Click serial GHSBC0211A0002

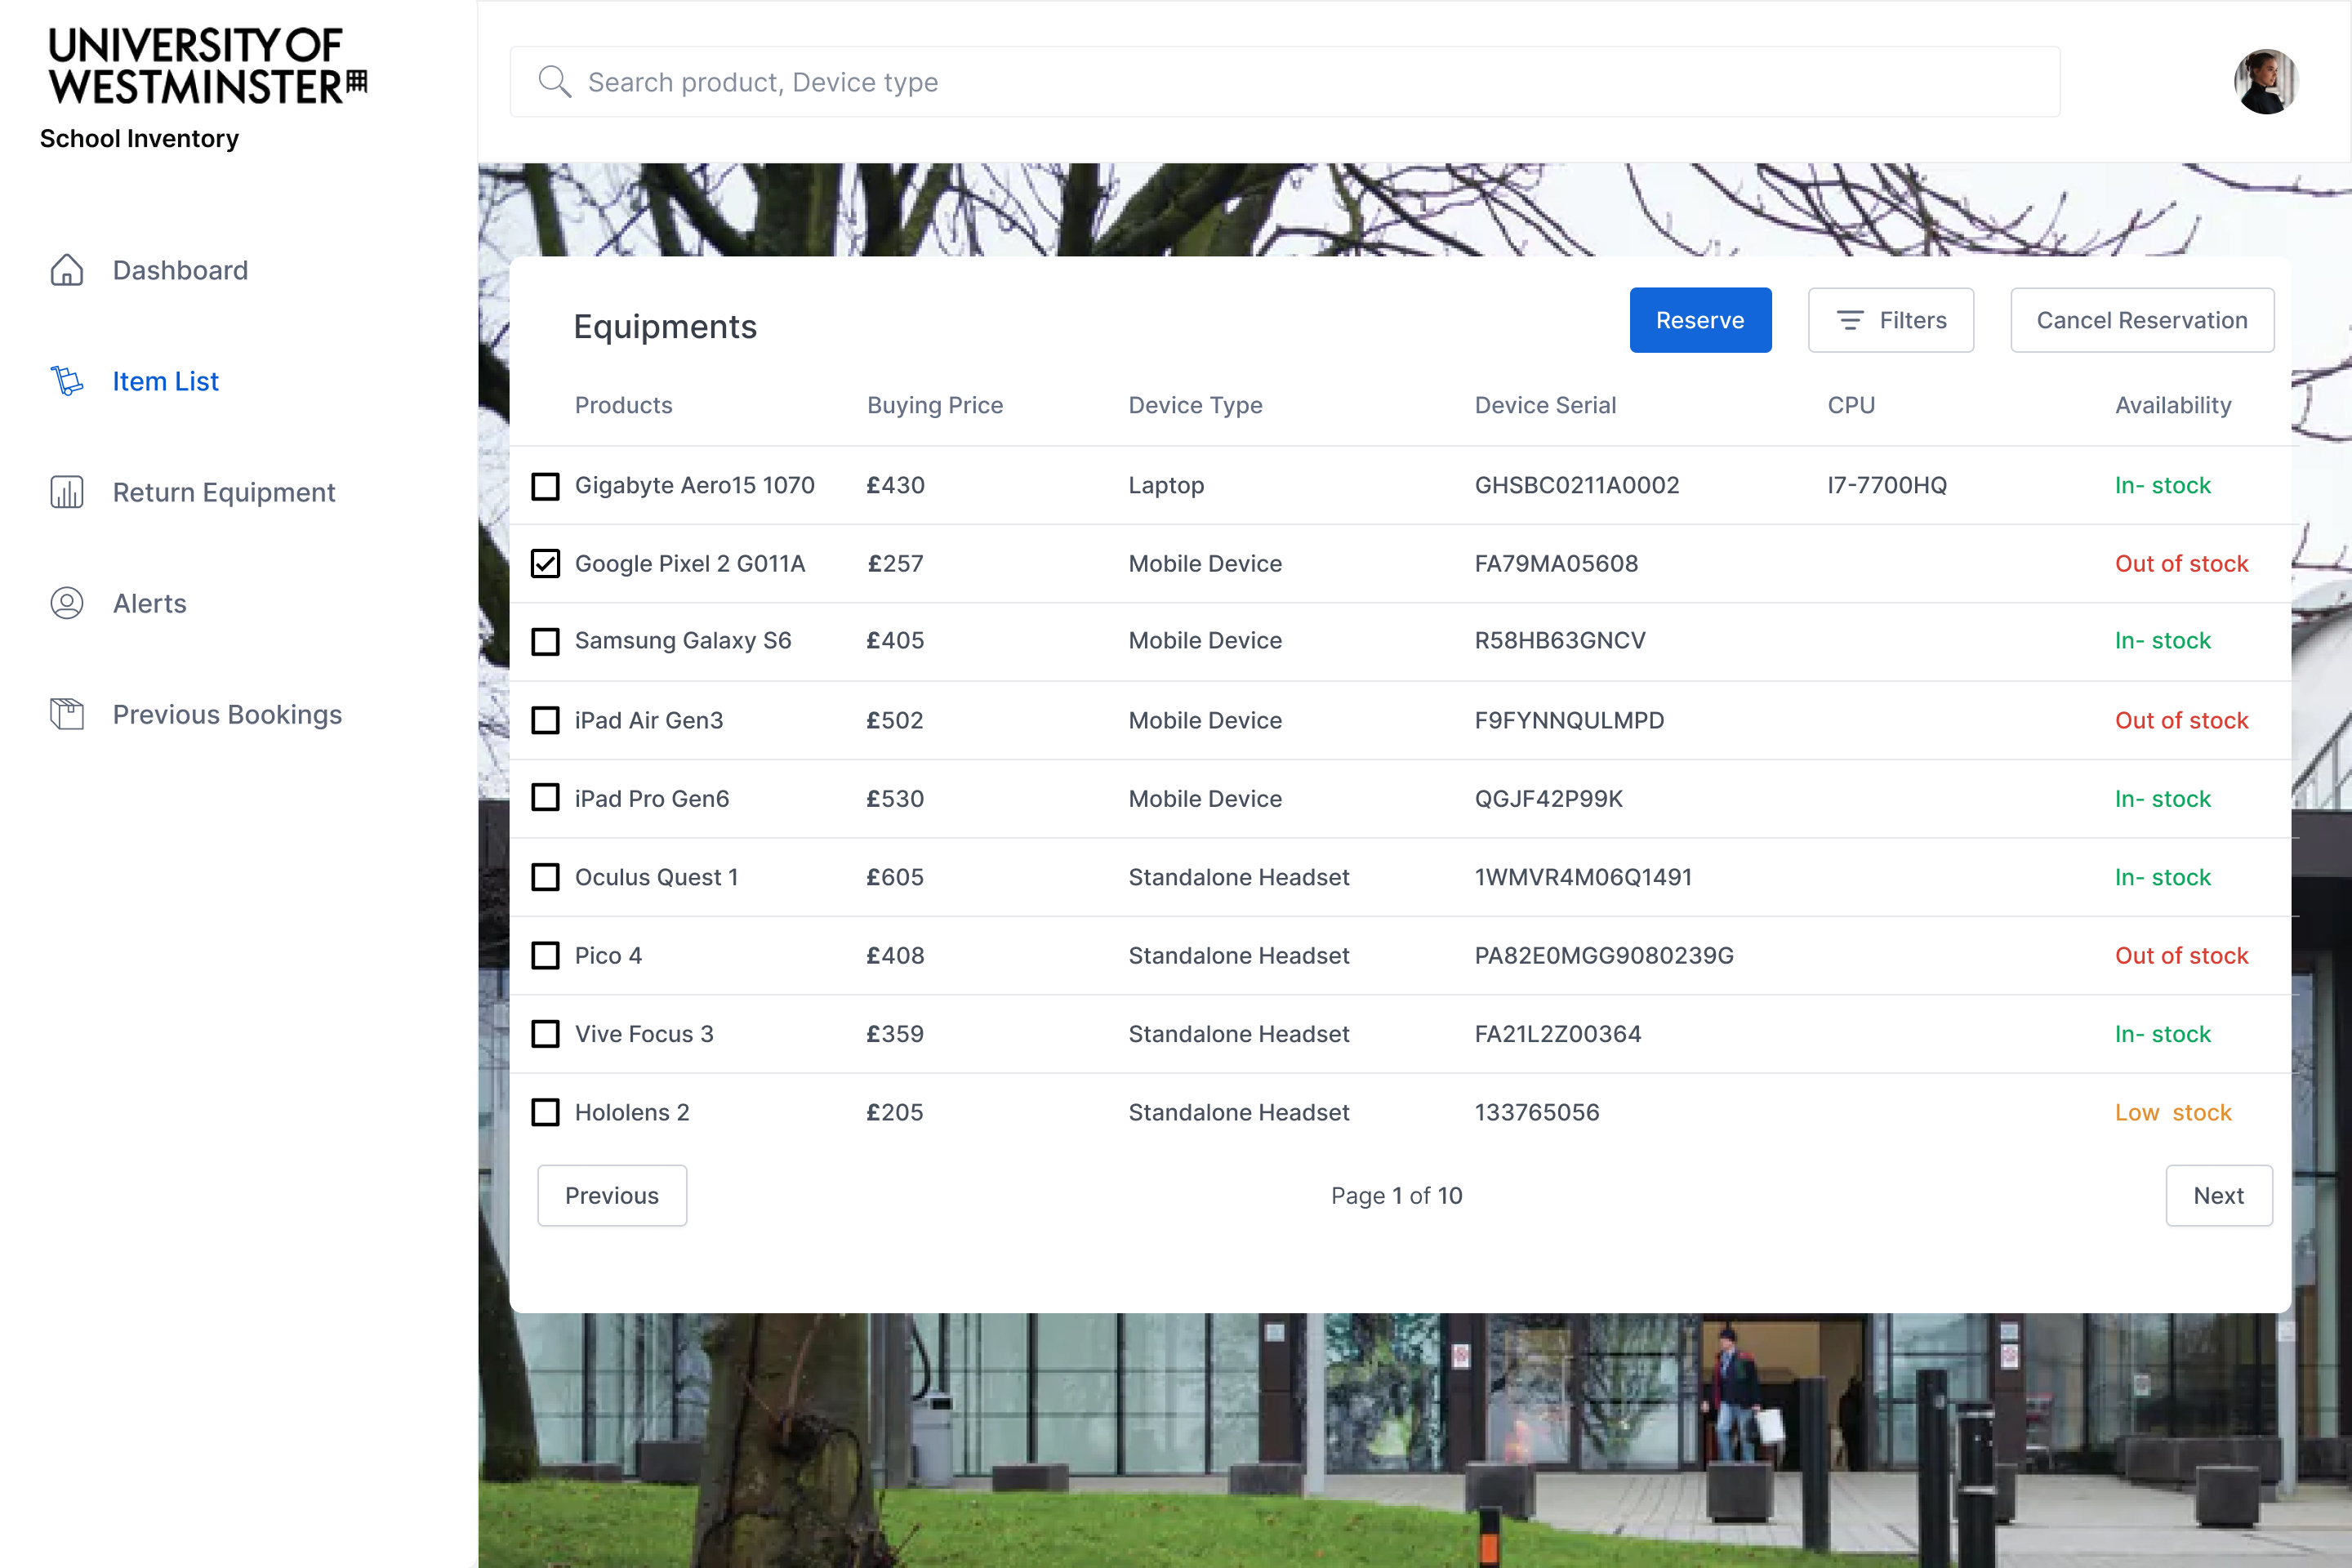1577,485
